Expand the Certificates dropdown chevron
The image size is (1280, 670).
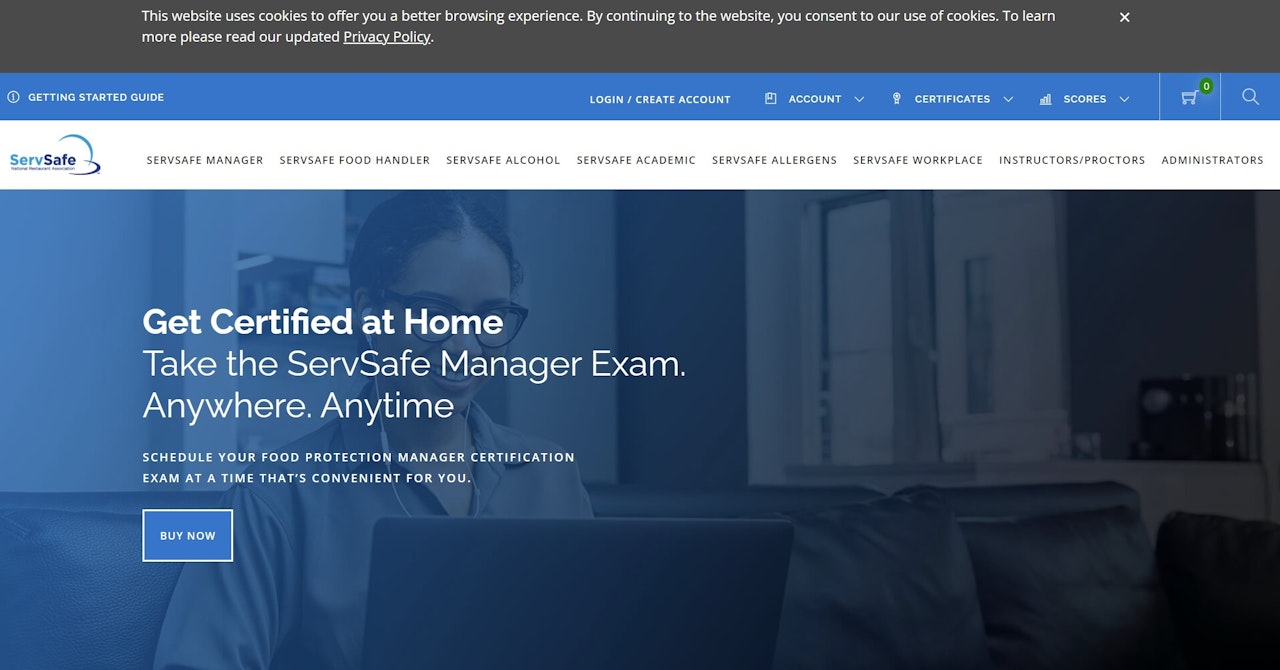coord(1008,99)
